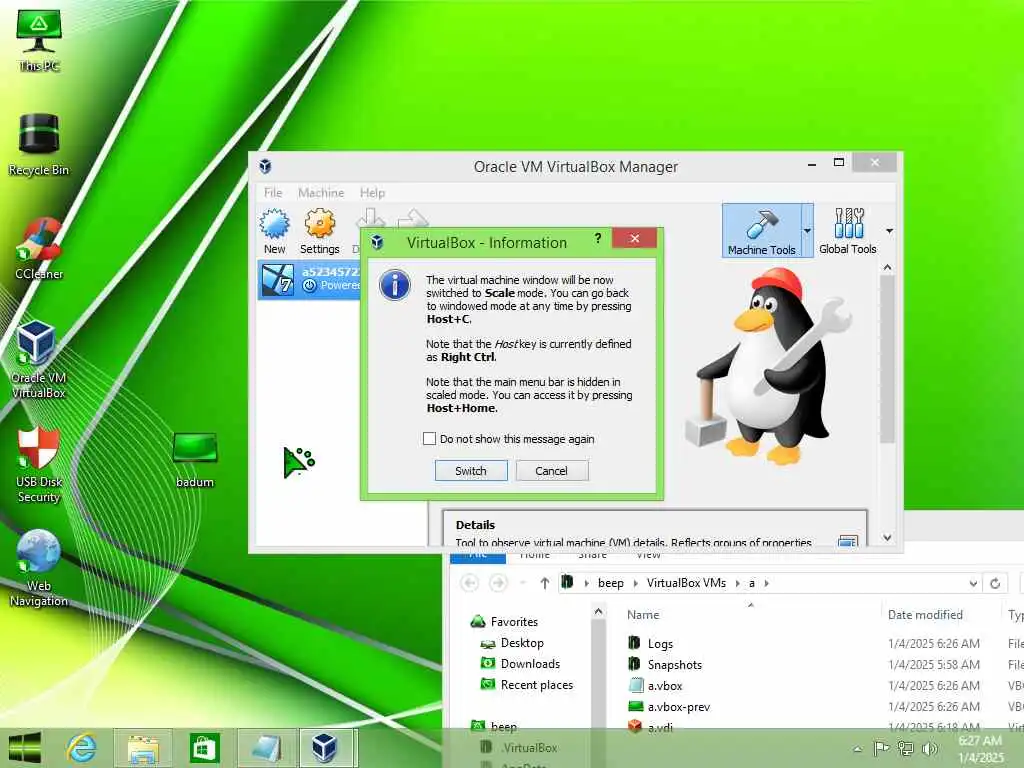Image resolution: width=1024 pixels, height=768 pixels.
Task: Expand arrow after 'beep' in address path
Action: click(635, 583)
